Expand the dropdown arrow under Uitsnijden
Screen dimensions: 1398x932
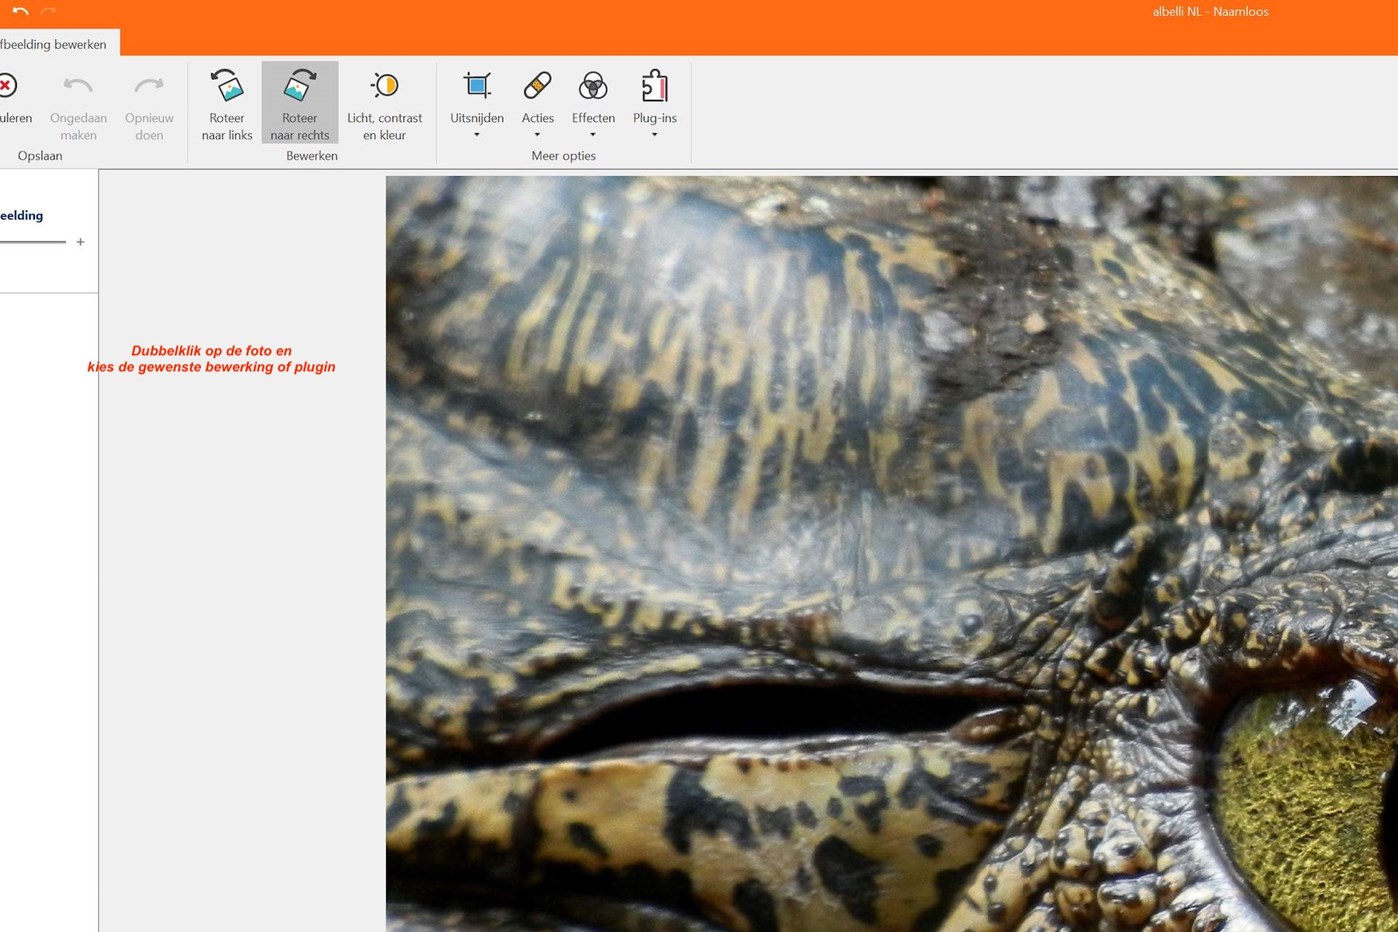pos(477,135)
